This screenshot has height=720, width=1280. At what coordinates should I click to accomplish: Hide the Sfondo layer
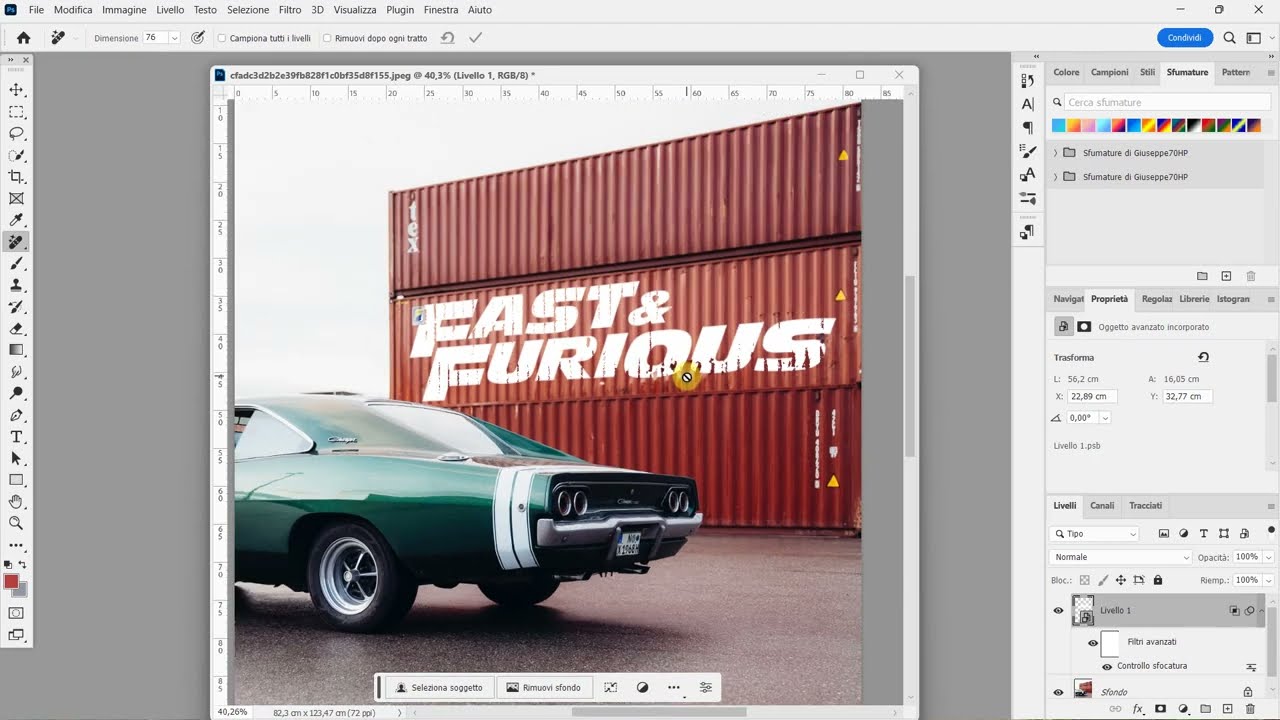point(1058,691)
